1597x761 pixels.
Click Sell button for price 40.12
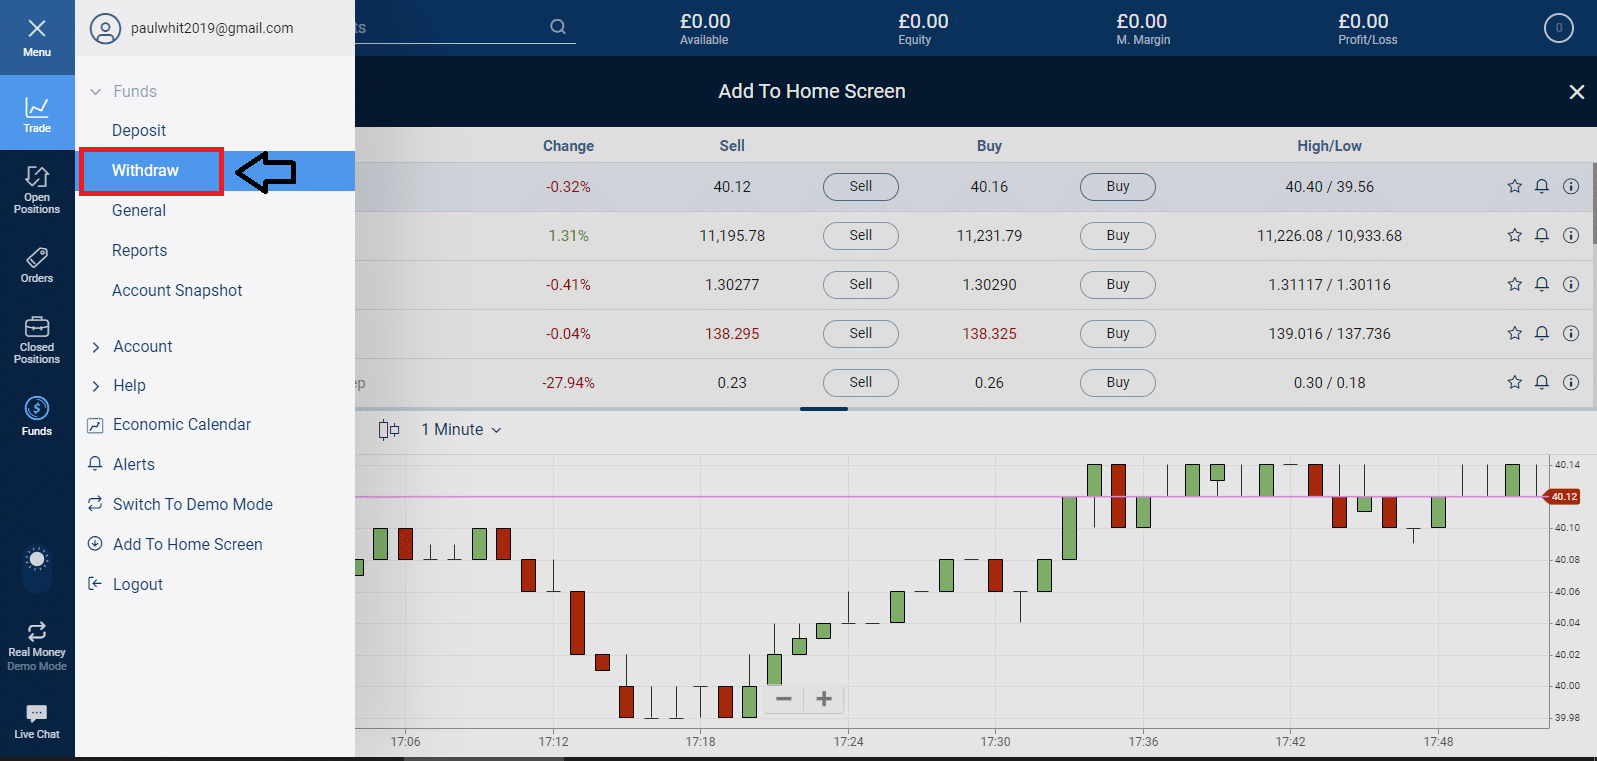point(860,187)
